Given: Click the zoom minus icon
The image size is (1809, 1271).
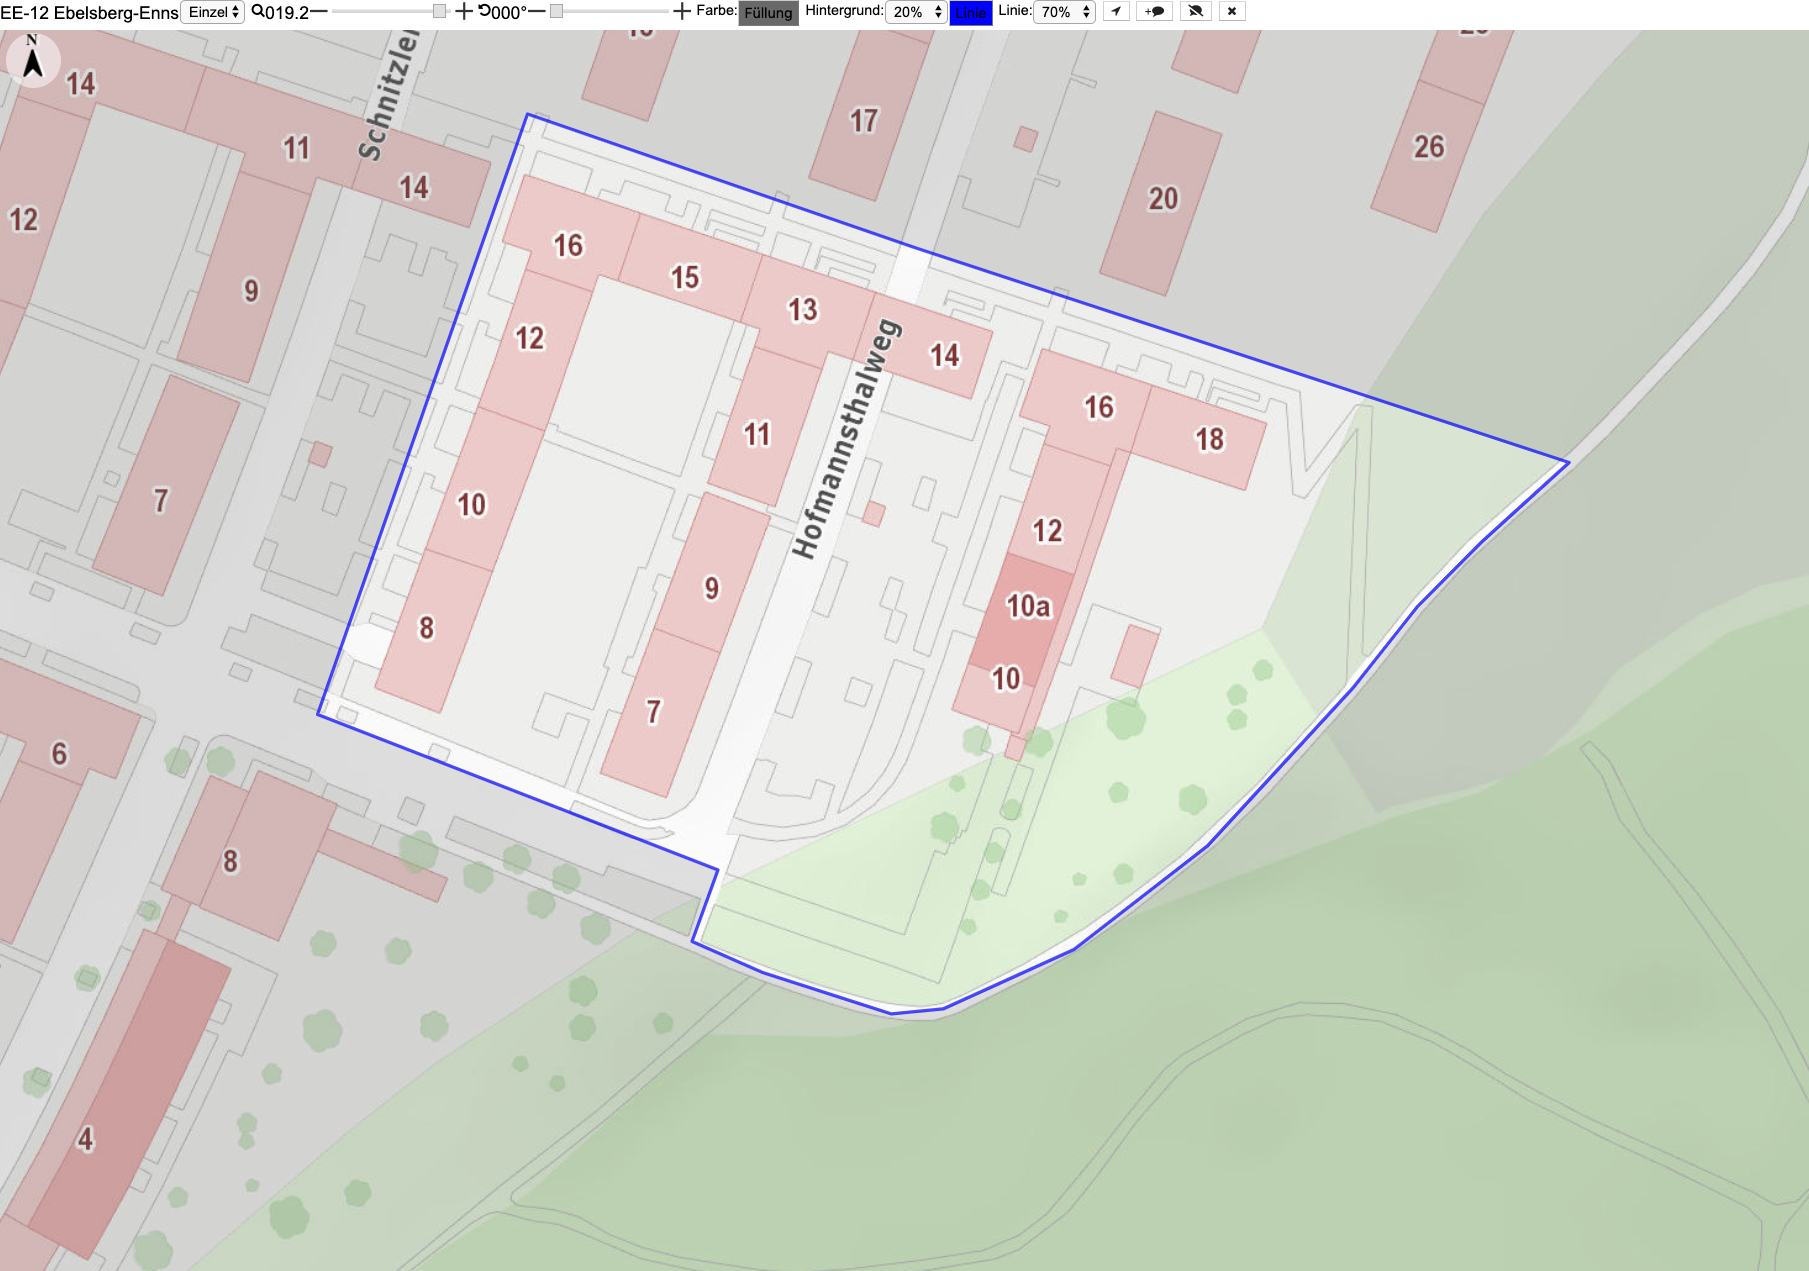Looking at the screenshot, I should point(319,12).
